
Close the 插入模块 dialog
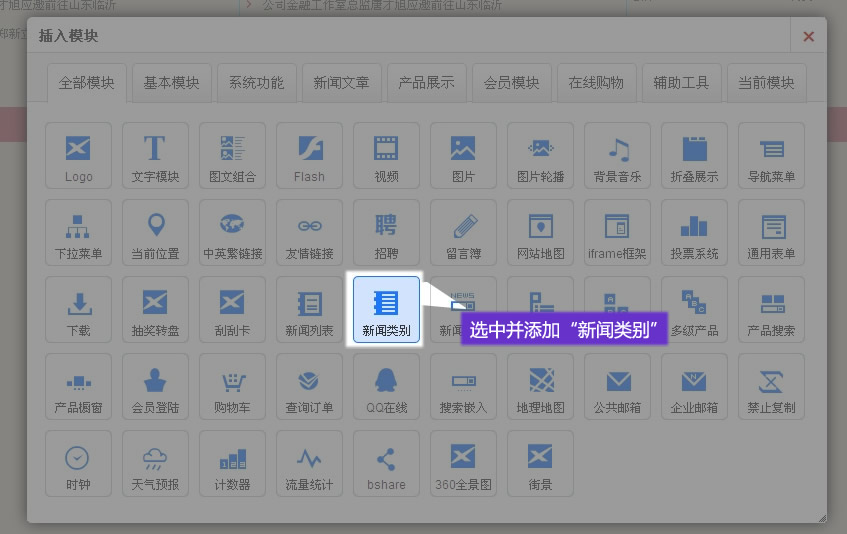point(808,37)
